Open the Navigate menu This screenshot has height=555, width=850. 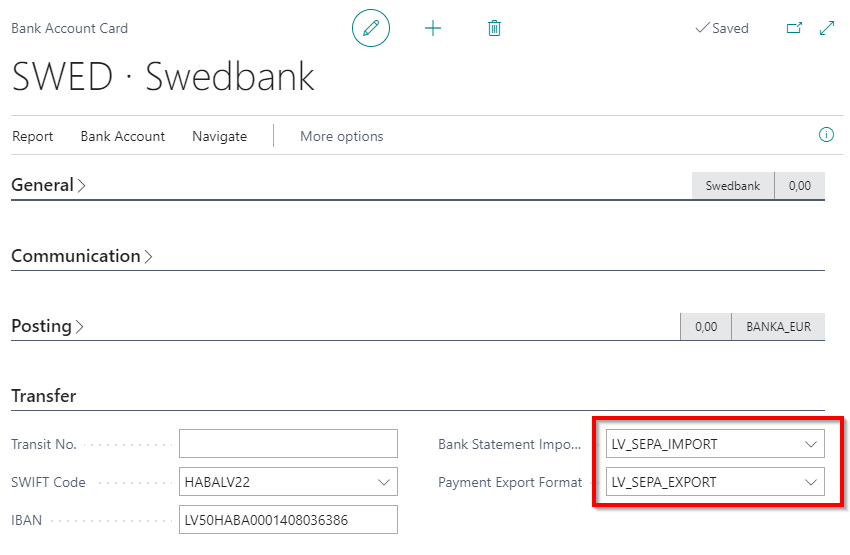pos(220,136)
